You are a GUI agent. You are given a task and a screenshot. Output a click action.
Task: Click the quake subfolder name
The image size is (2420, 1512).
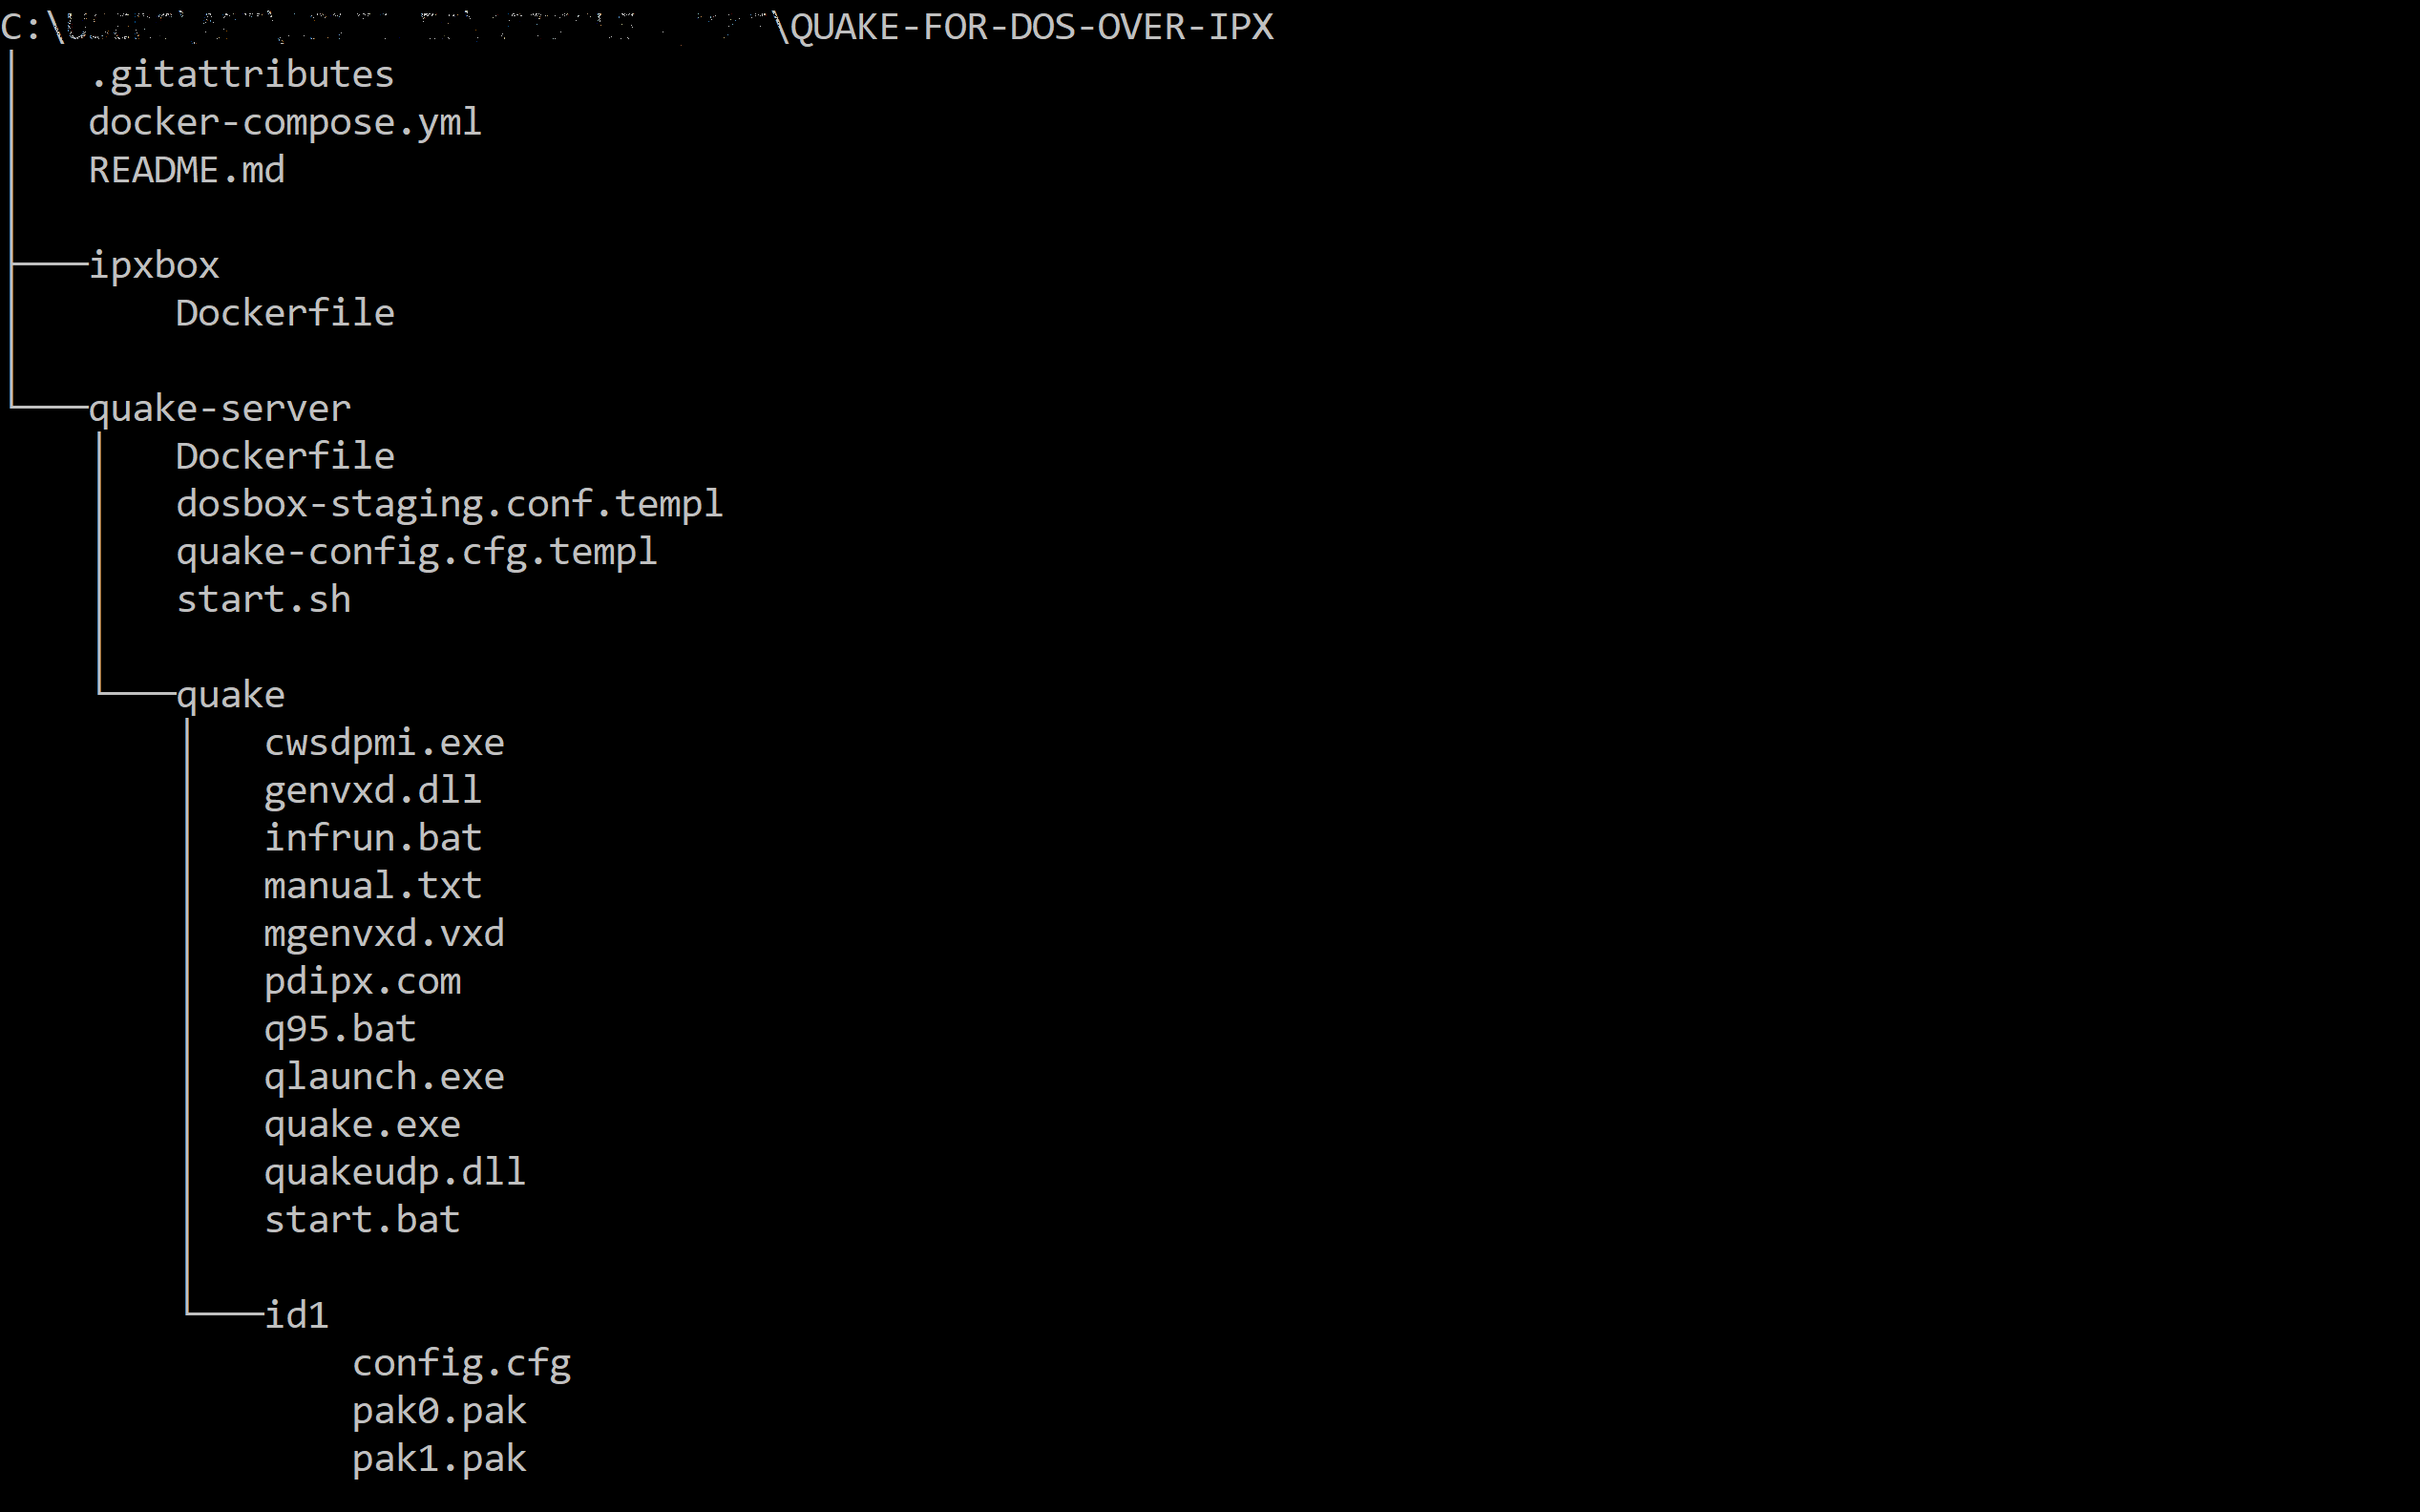[231, 696]
